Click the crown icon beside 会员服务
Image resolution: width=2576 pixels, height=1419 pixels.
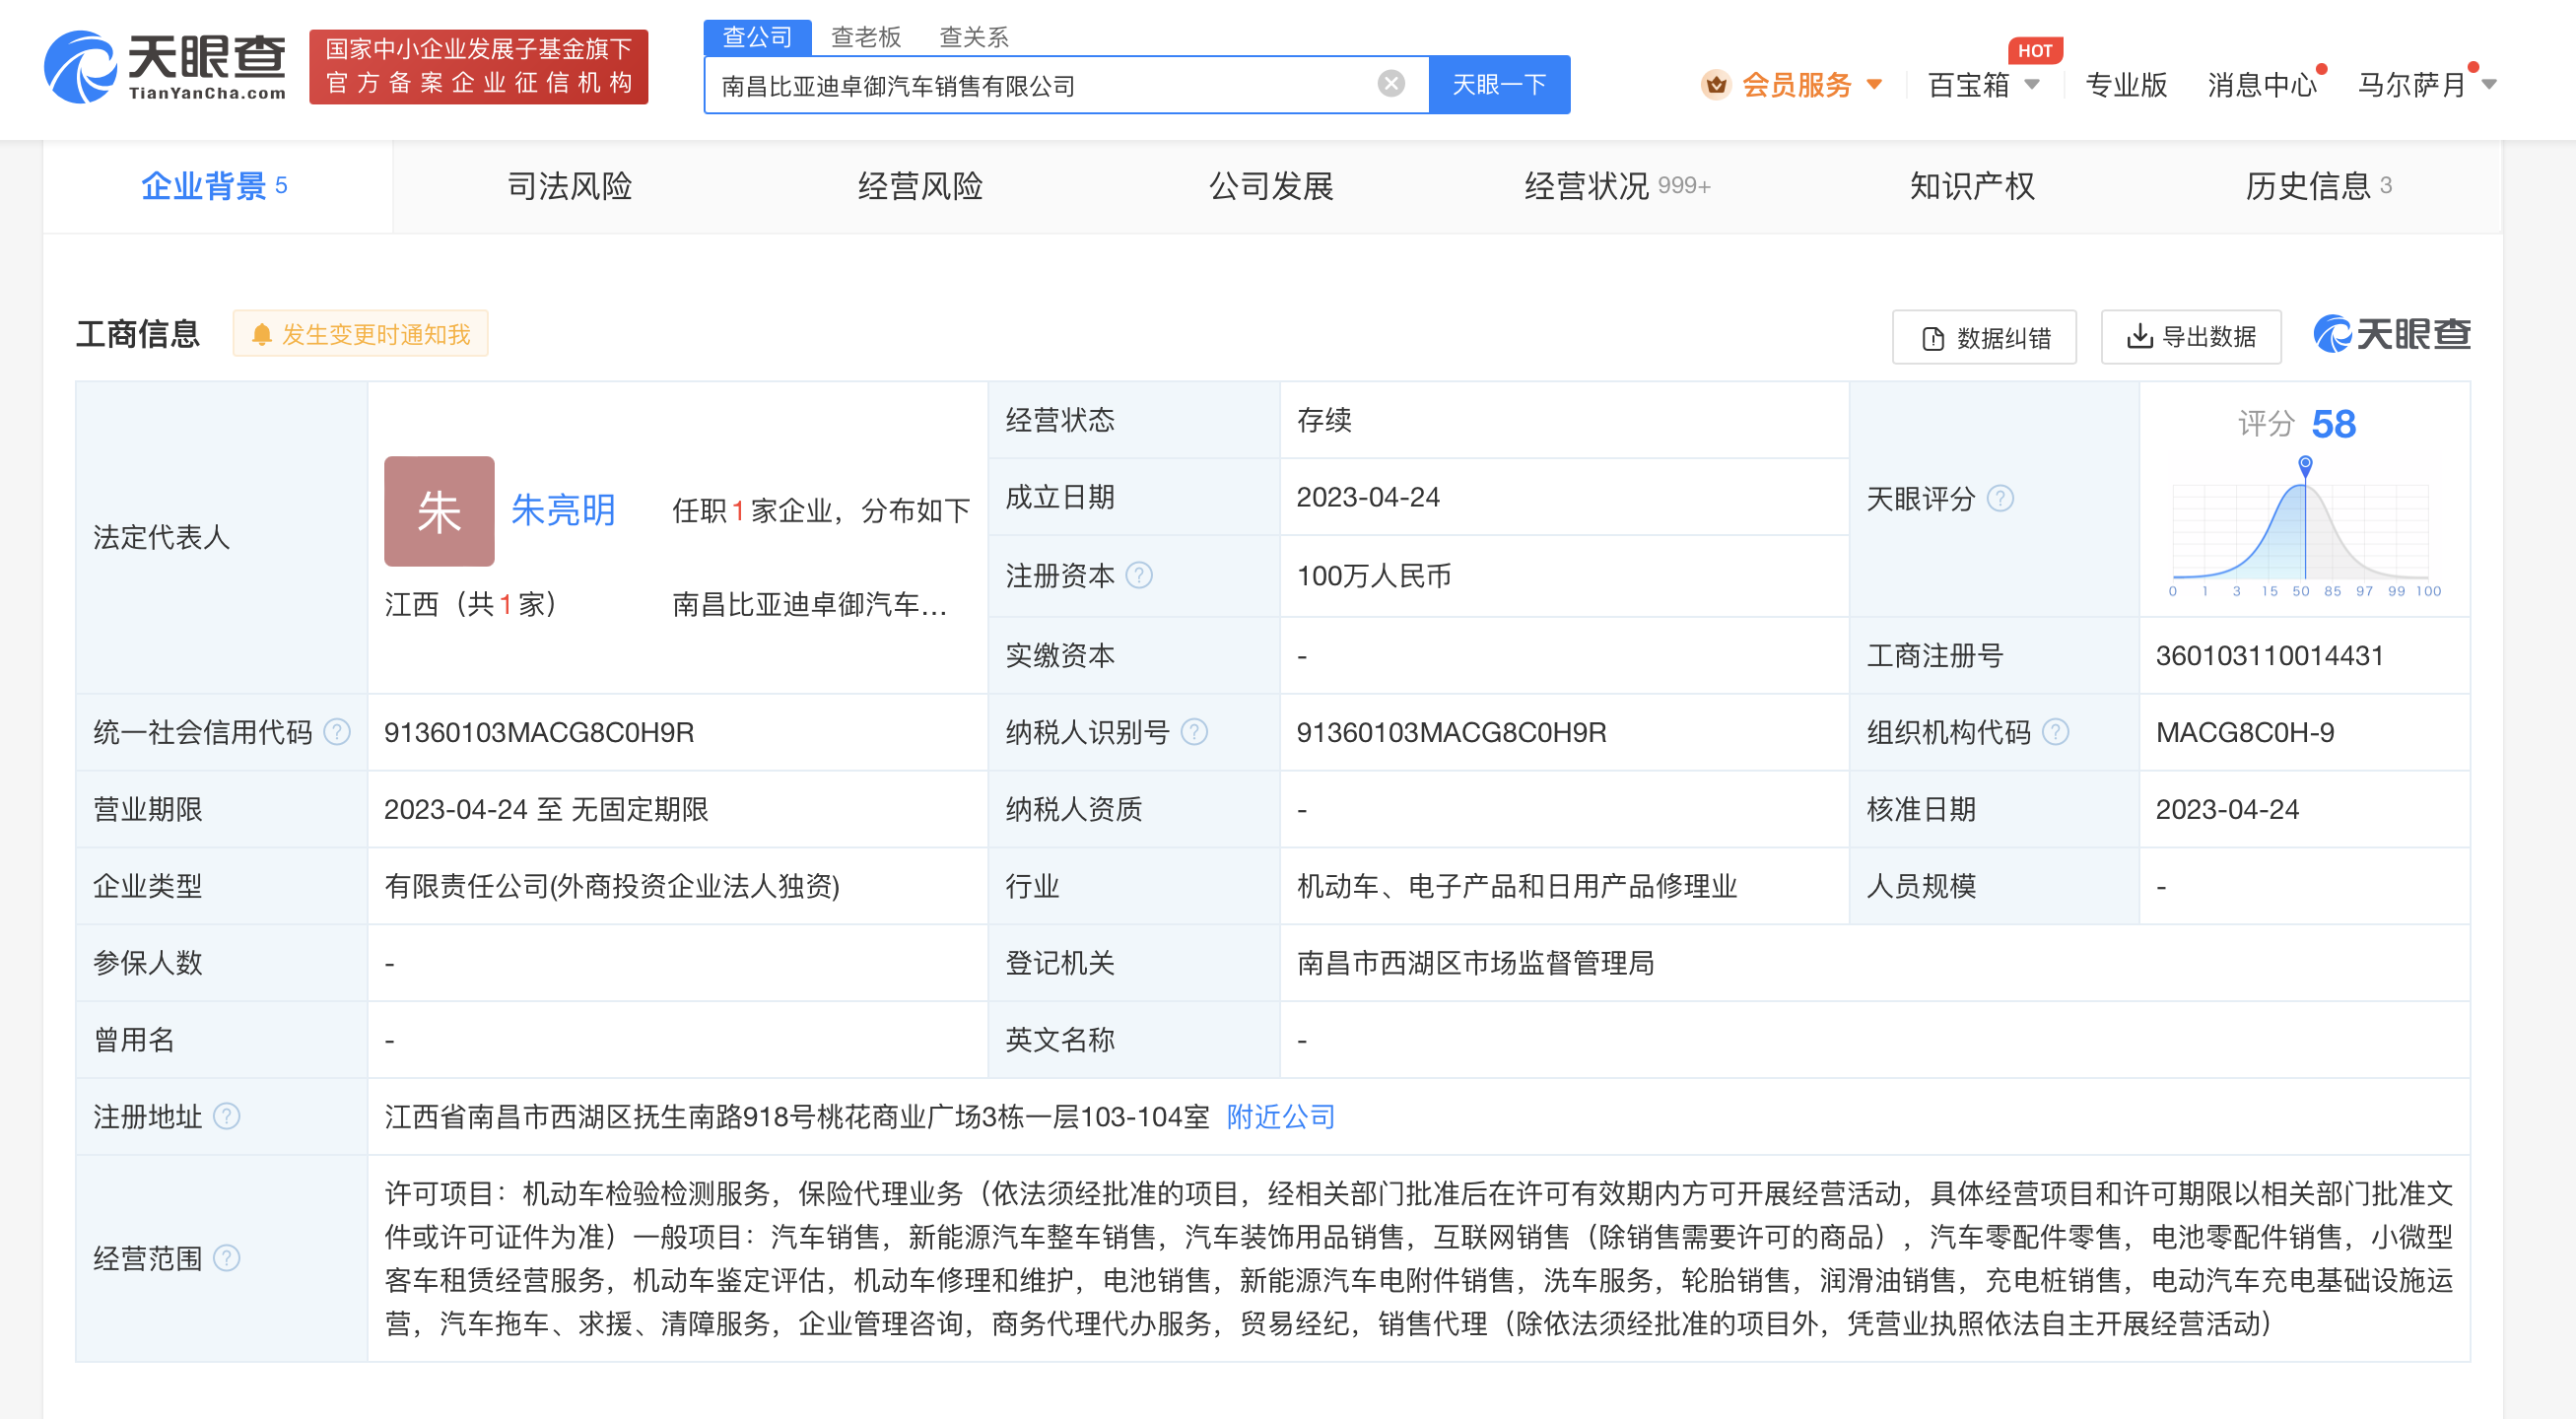[x=1716, y=85]
